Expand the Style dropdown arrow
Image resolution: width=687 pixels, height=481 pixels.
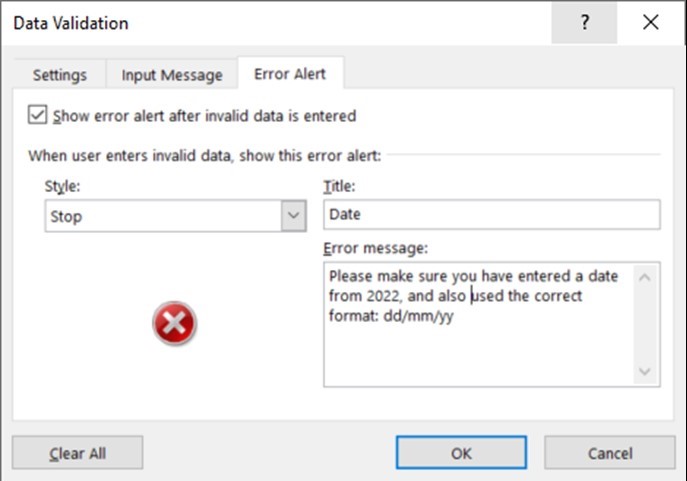pos(293,216)
